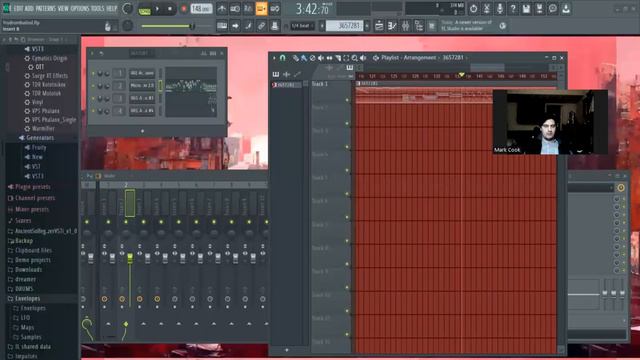
Task: Mute second channel in channel rack
Action: 93,86
